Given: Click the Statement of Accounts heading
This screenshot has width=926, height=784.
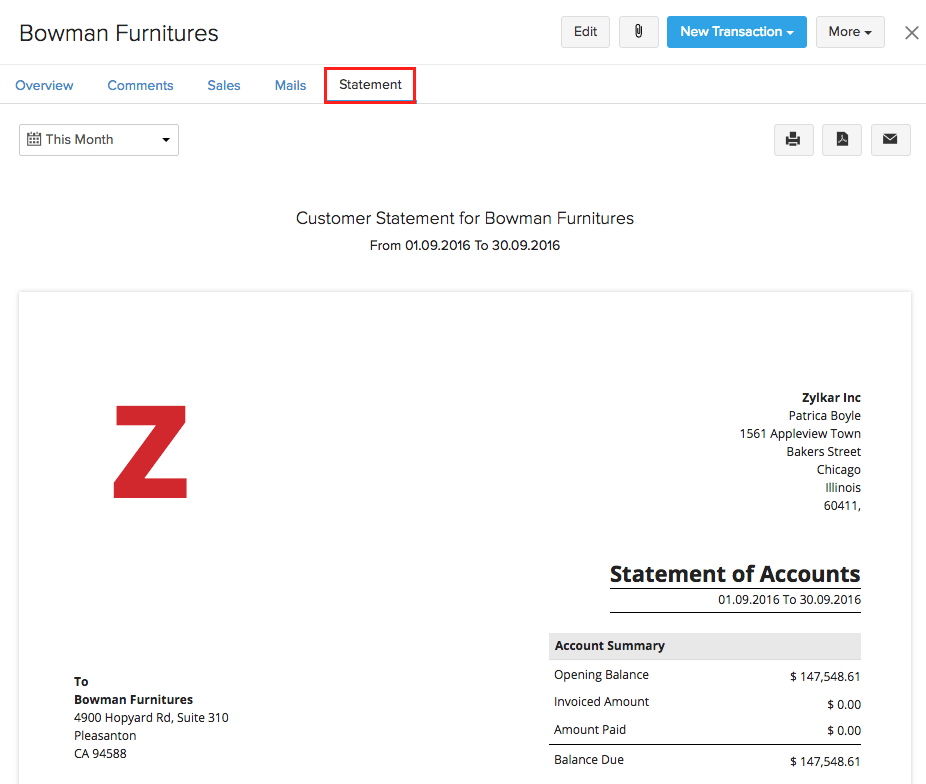Looking at the screenshot, I should 734,574.
